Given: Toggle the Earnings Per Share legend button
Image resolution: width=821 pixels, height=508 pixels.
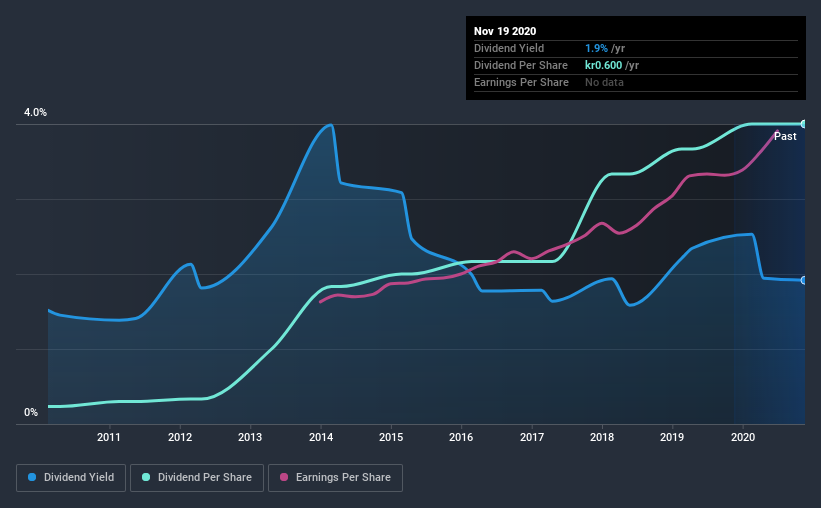Looking at the screenshot, I should pyautogui.click(x=335, y=478).
